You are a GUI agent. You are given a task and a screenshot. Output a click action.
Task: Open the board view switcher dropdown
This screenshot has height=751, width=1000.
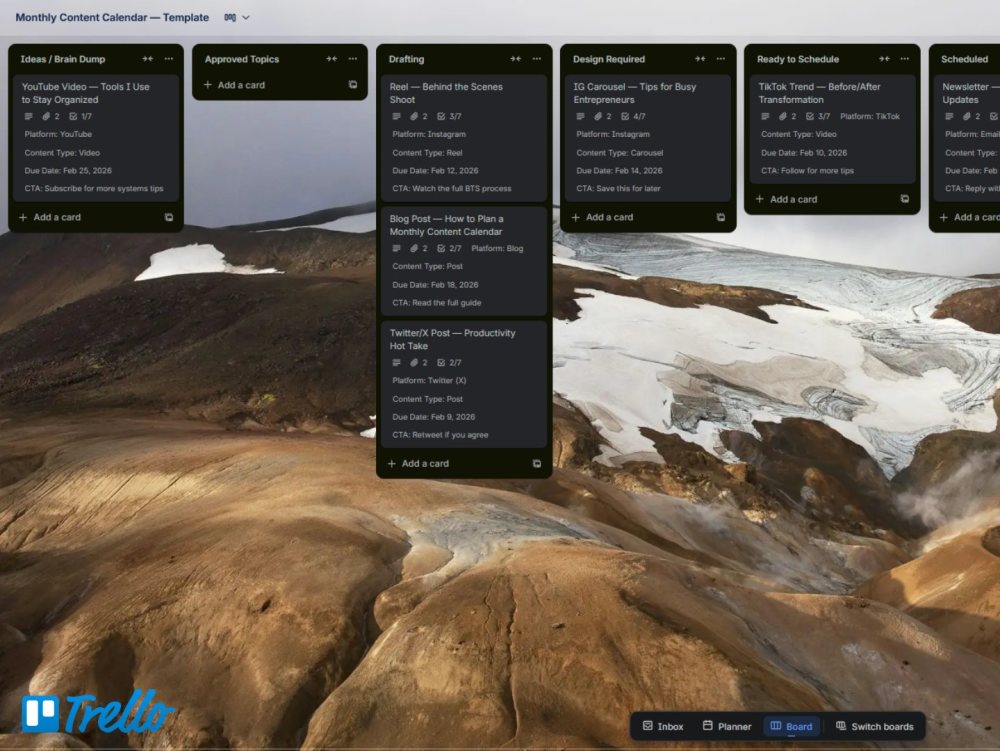pyautogui.click(x=237, y=17)
